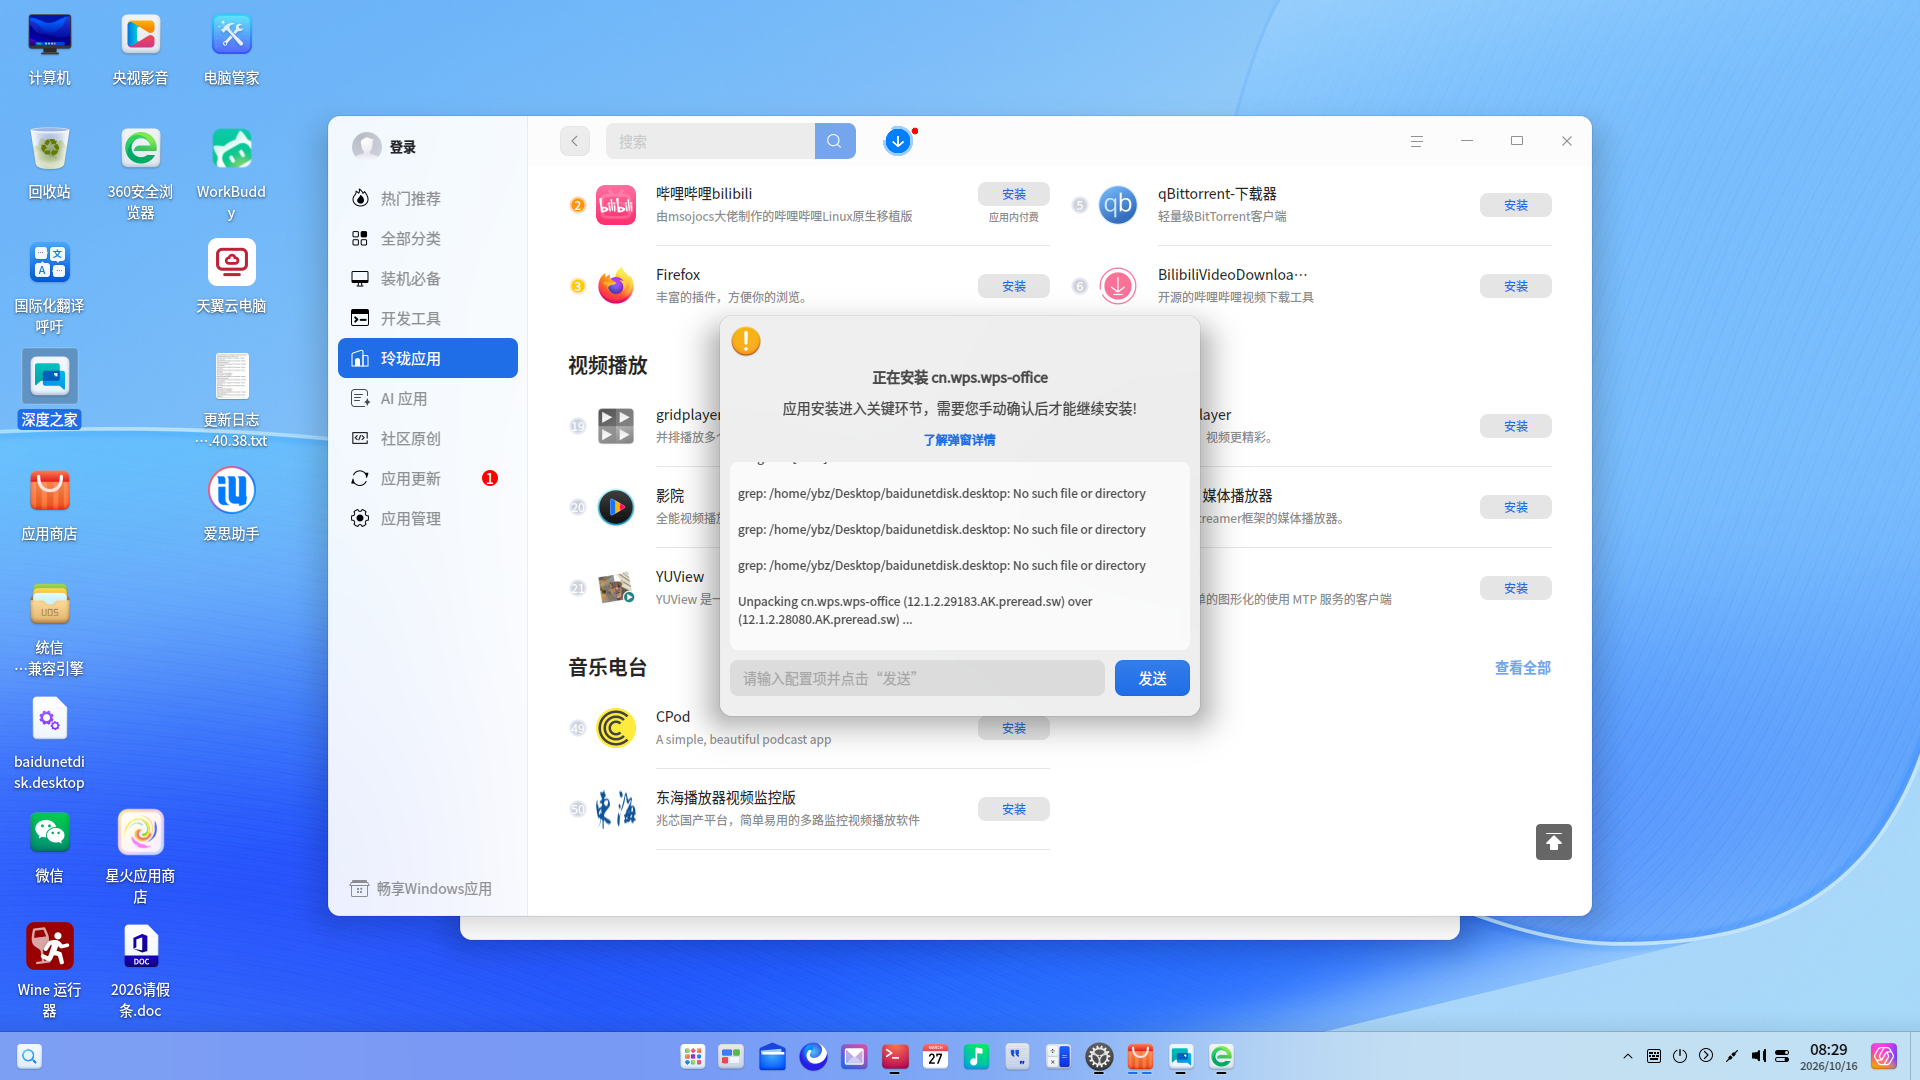Click 登录 text in the sidebar

(403, 147)
